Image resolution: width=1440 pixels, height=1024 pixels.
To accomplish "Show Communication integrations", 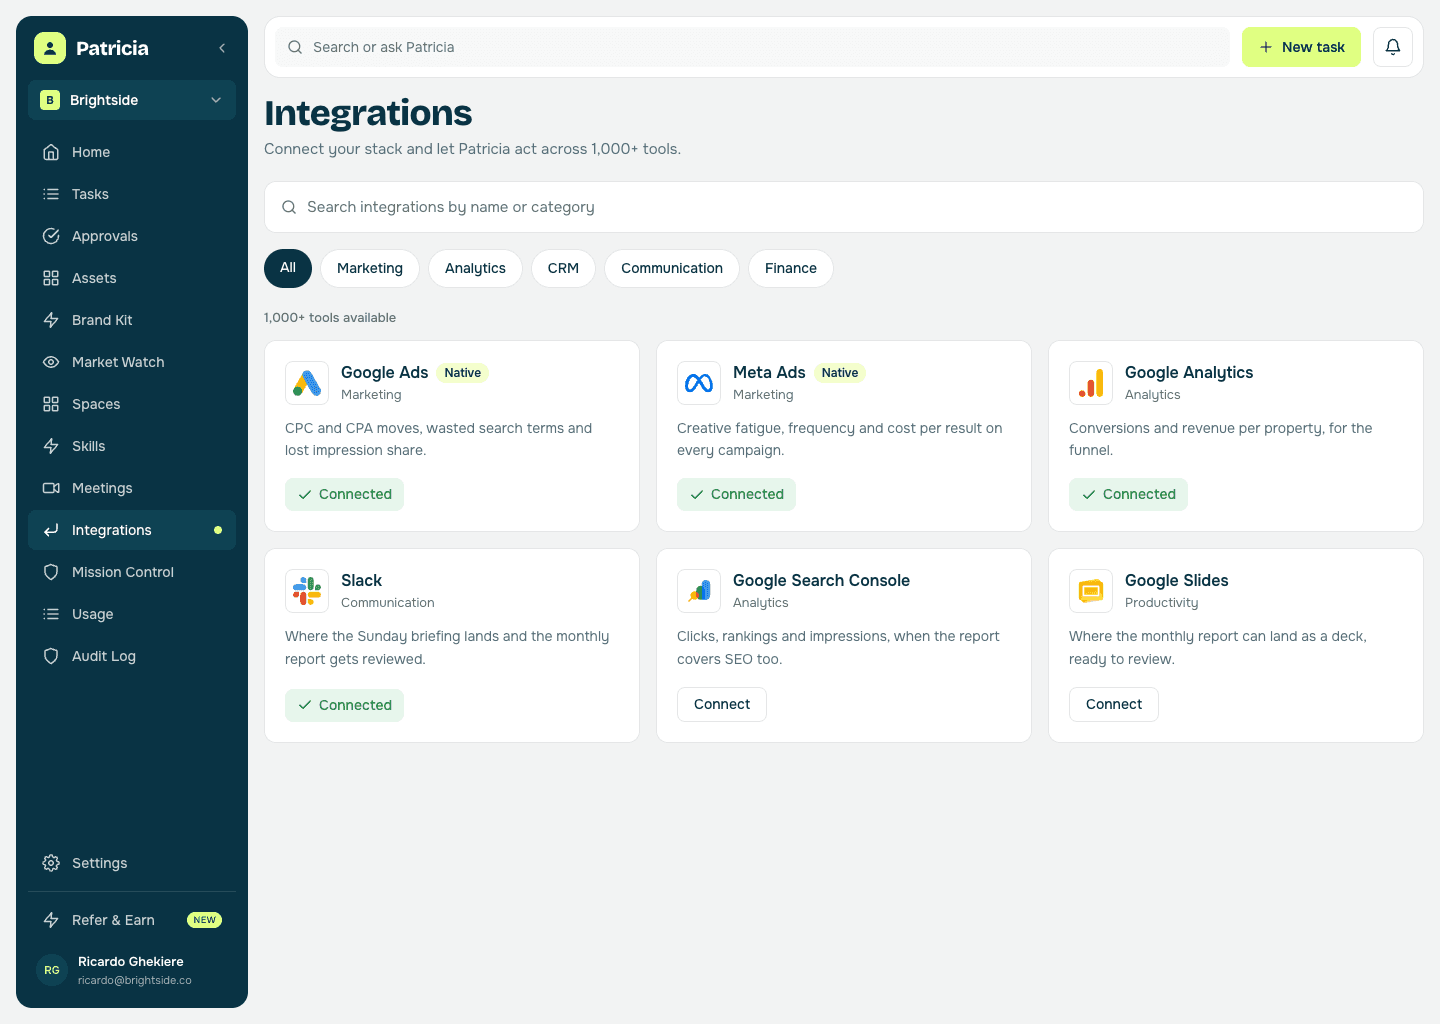I will (672, 268).
